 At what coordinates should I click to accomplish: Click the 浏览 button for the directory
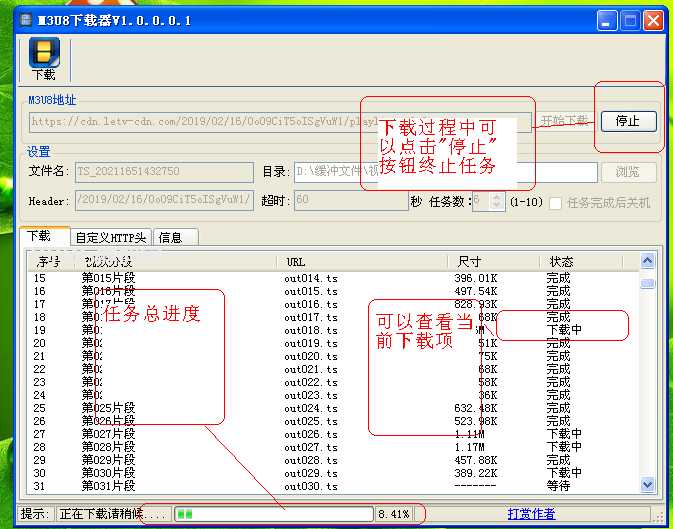(x=629, y=173)
